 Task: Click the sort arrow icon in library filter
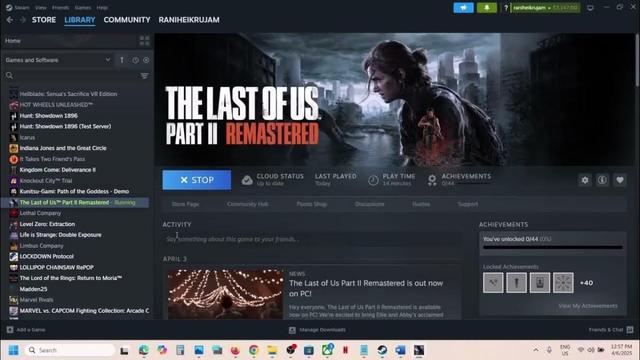click(122, 60)
